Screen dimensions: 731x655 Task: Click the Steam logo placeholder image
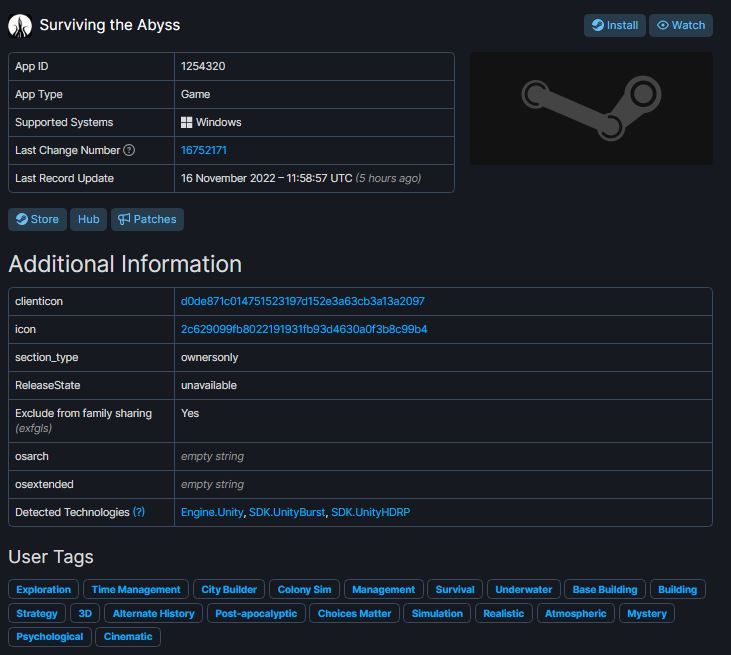click(x=591, y=108)
